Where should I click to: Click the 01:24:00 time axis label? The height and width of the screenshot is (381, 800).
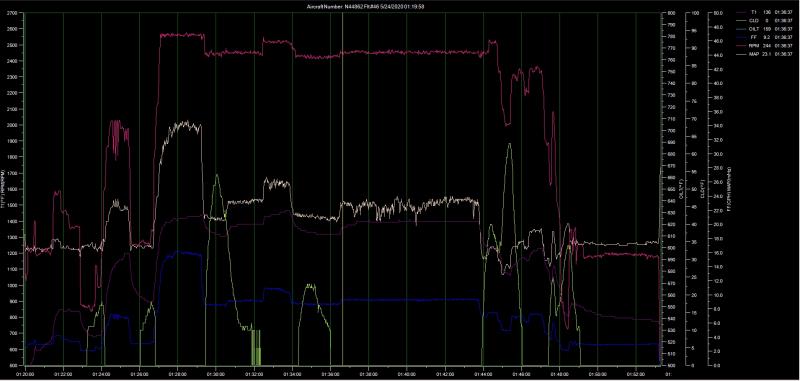pos(102,374)
